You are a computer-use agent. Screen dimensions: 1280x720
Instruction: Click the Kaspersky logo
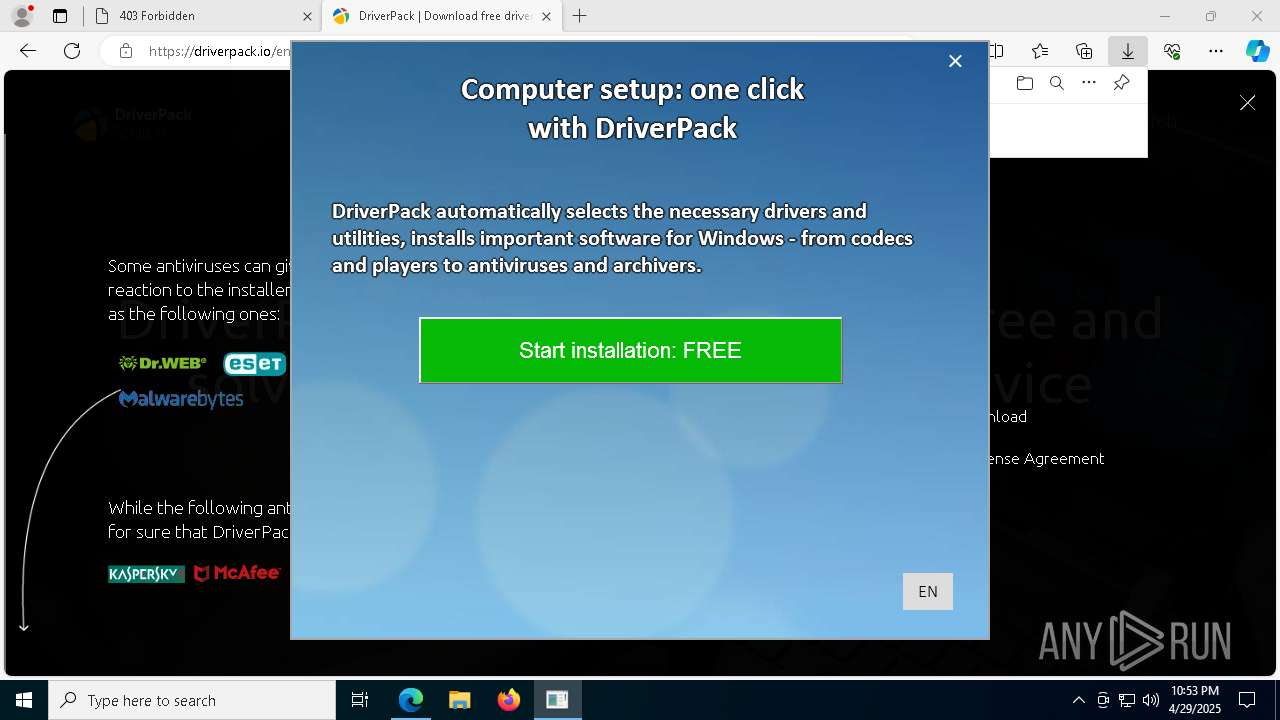(x=146, y=574)
